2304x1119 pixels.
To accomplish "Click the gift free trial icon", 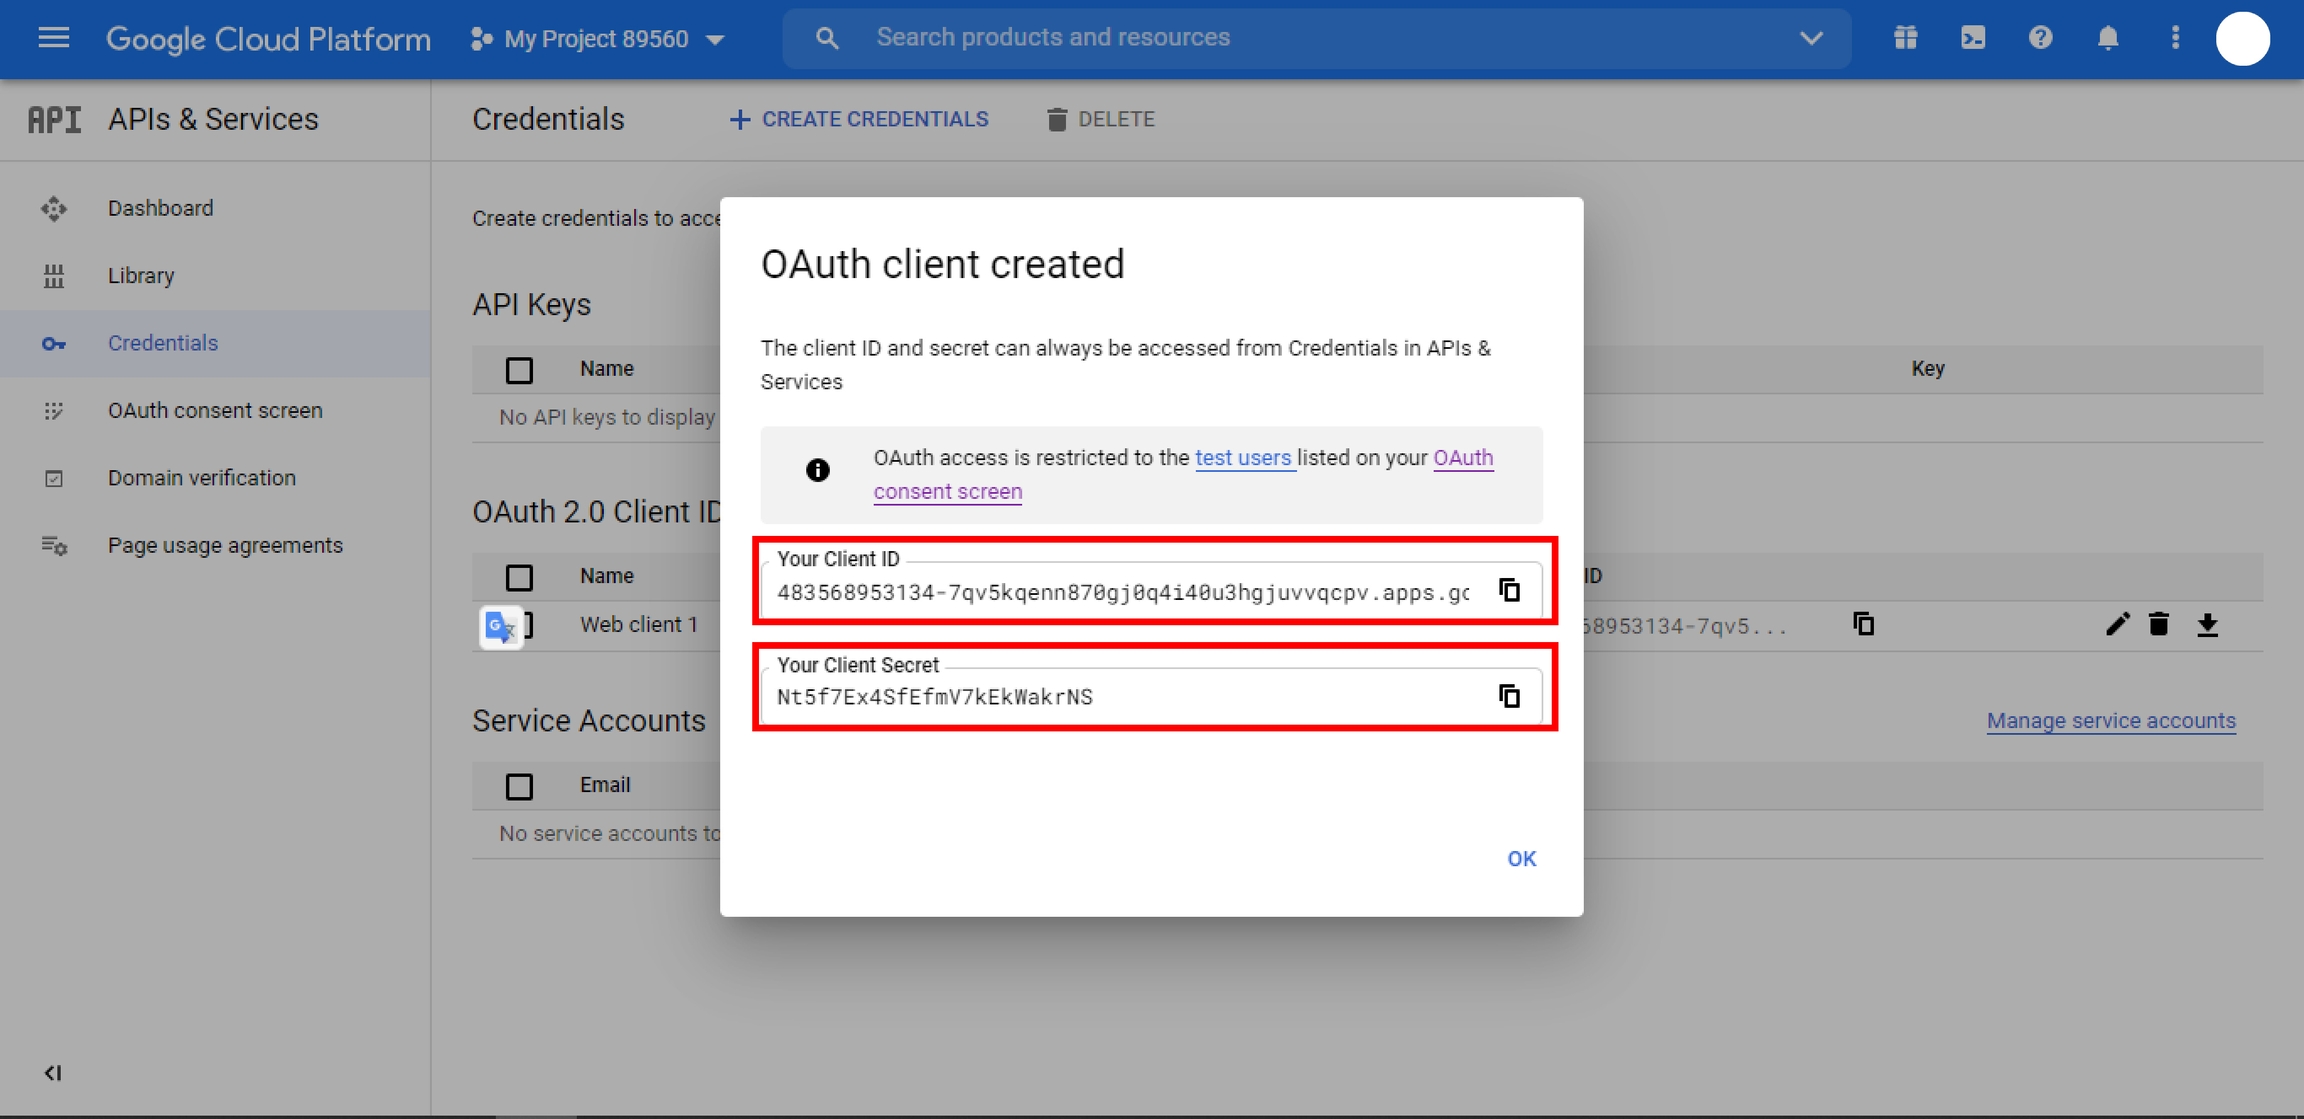I will pyautogui.click(x=1905, y=38).
